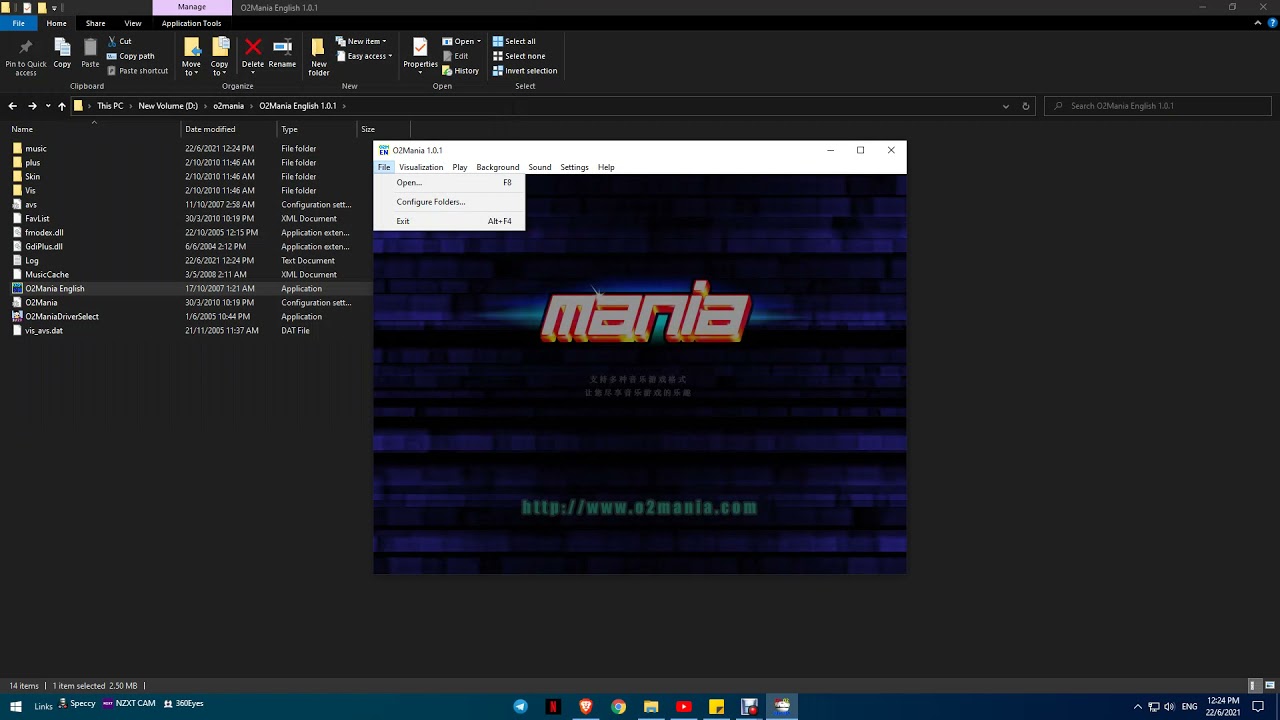Open O2Mania Help menu
Screen dimensions: 1280x720
click(606, 167)
